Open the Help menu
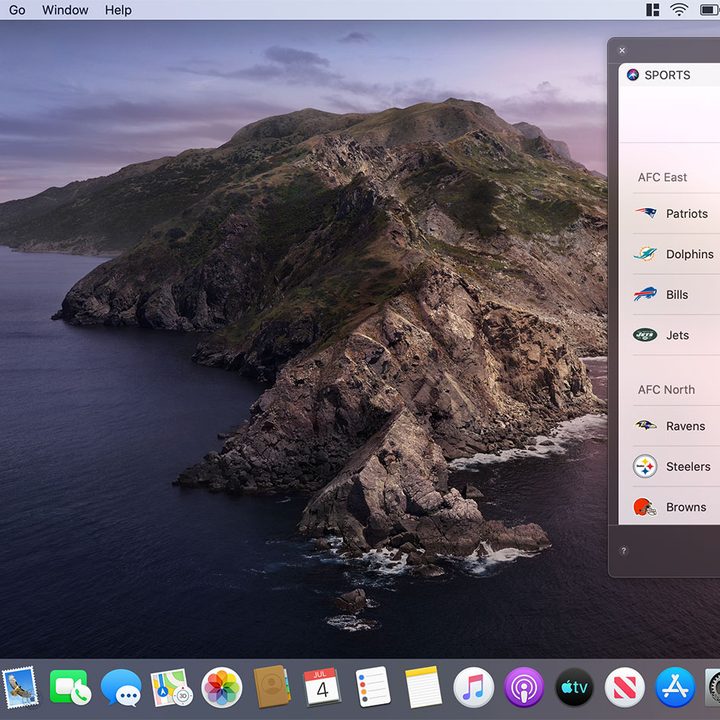 [118, 10]
